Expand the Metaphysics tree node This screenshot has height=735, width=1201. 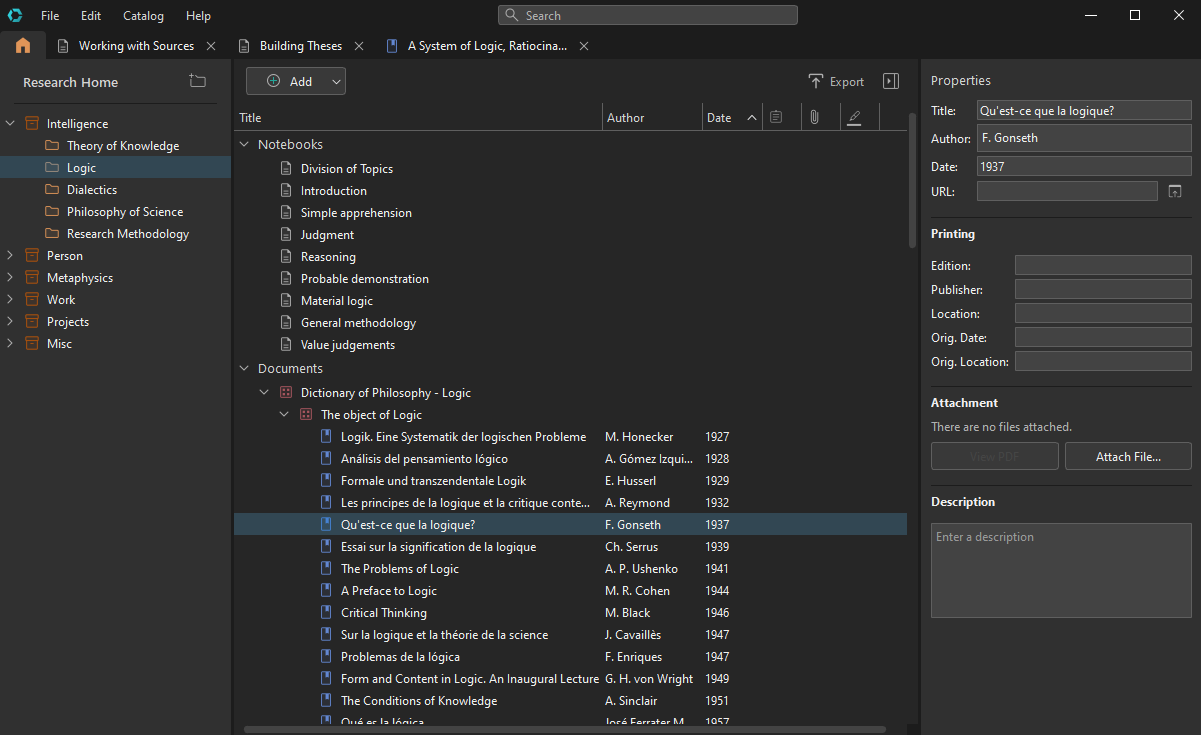click(x=10, y=278)
